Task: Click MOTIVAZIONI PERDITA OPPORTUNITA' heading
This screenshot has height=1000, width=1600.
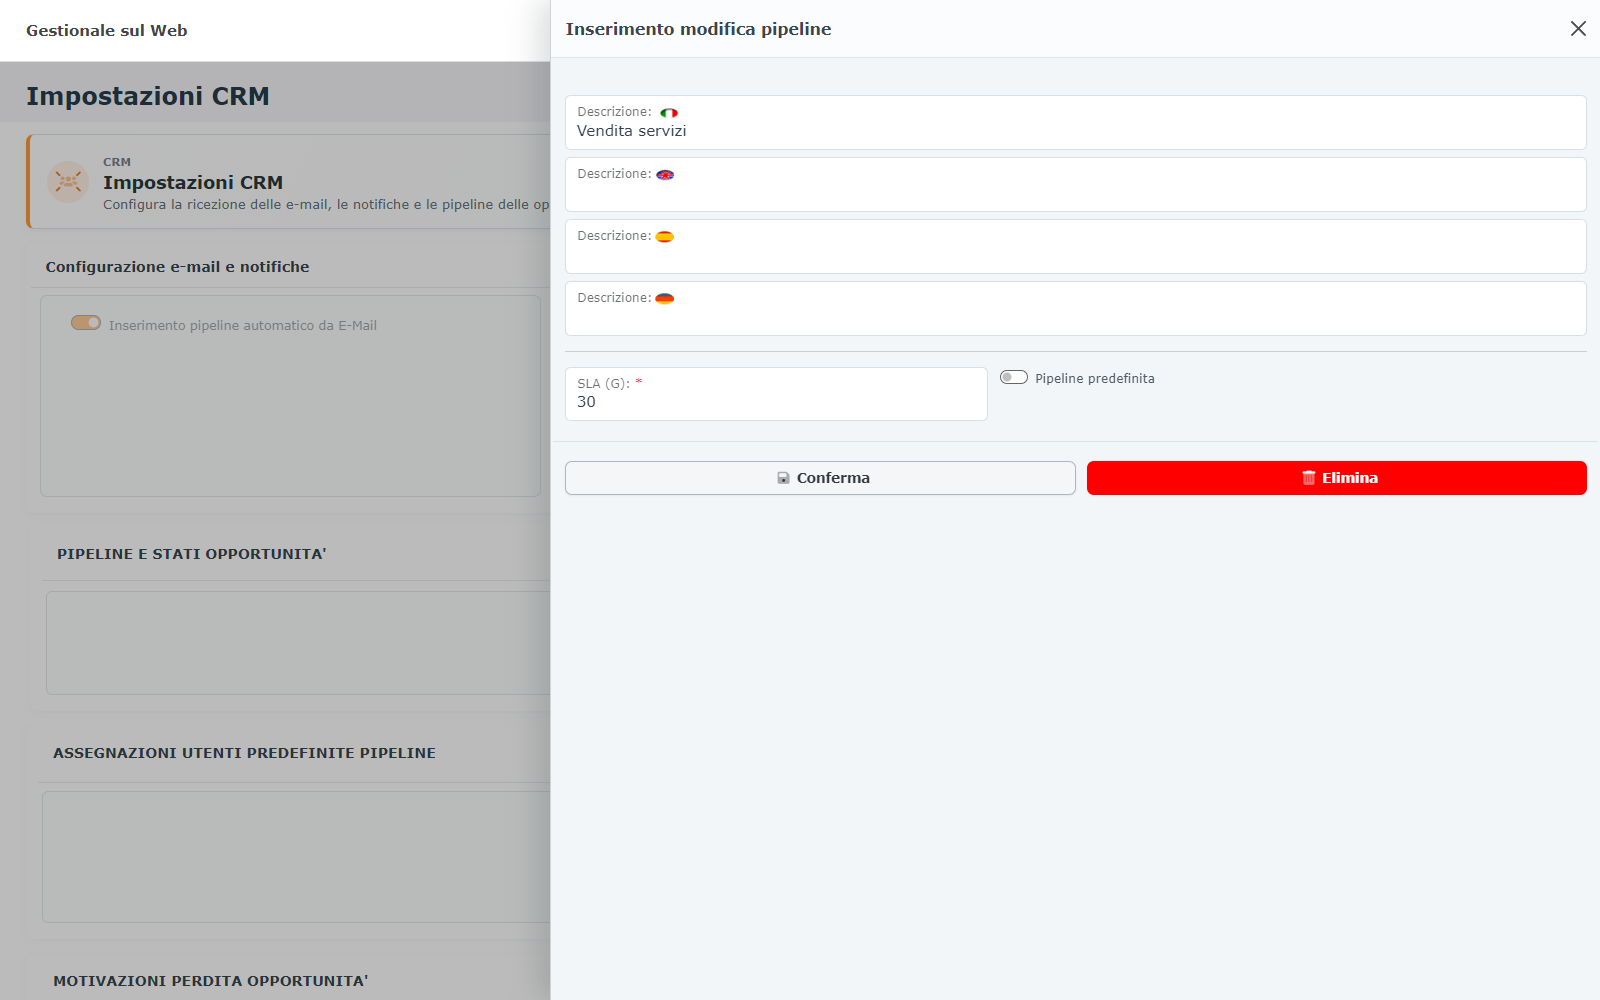Action: [x=211, y=981]
